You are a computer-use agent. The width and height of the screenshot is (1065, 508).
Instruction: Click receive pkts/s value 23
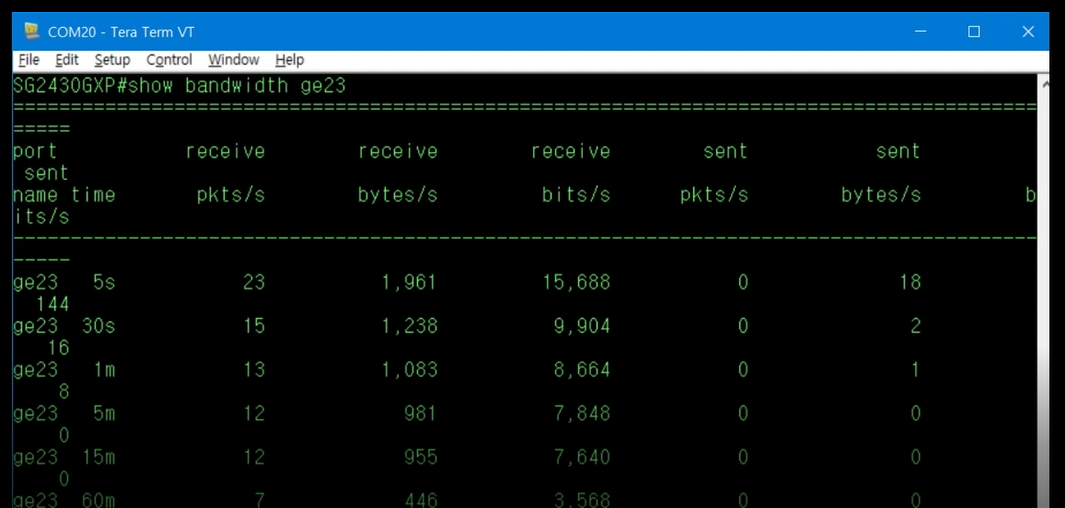(254, 282)
